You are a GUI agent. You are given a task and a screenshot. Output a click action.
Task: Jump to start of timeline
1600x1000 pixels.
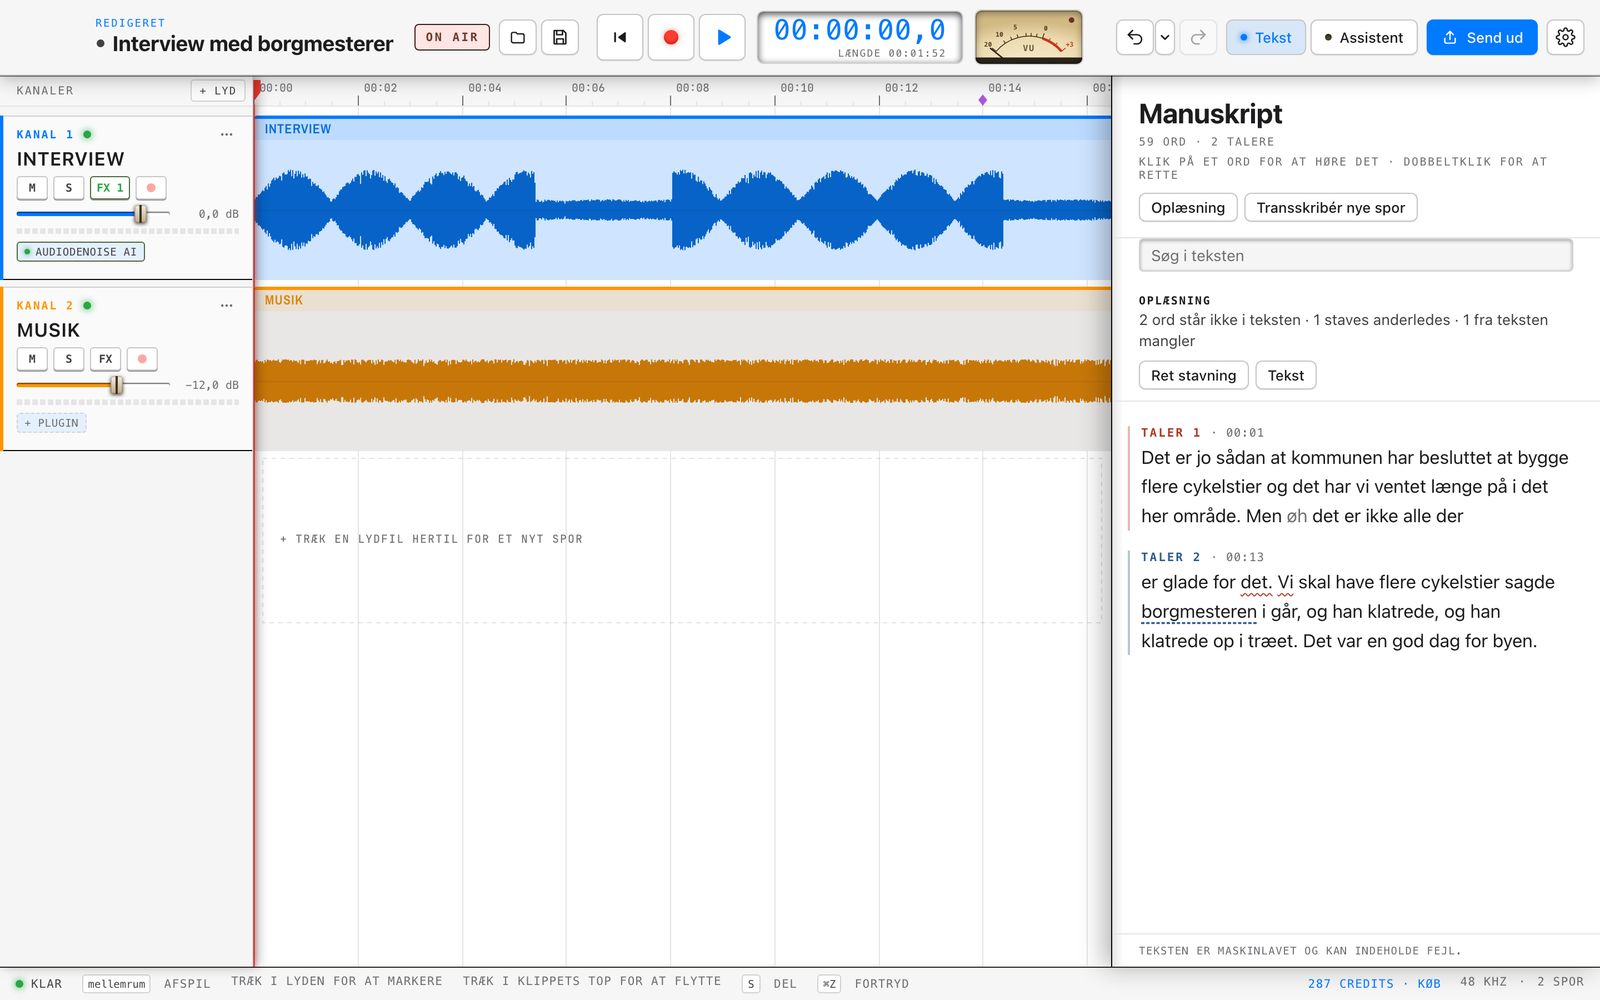[620, 37]
